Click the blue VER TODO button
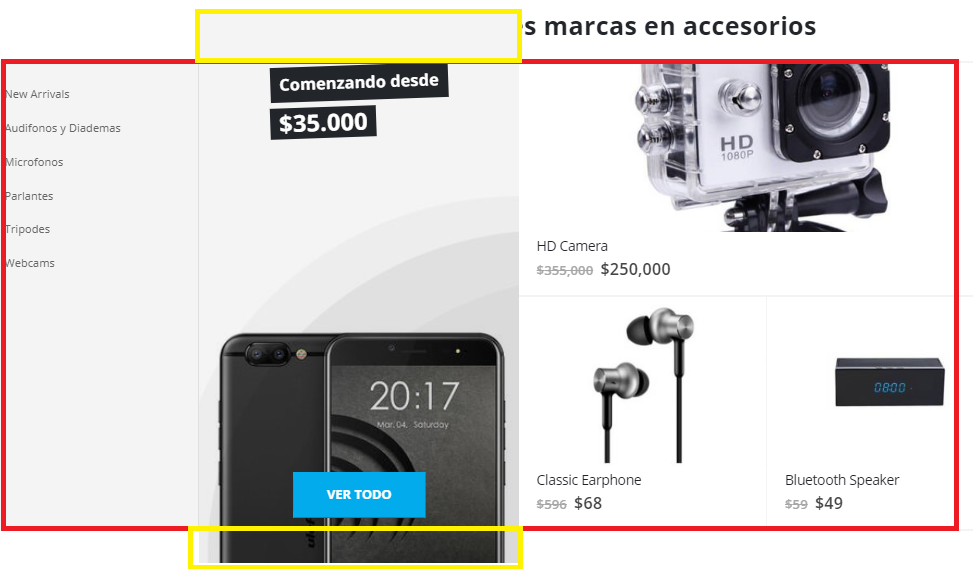Image resolution: width=973 pixels, height=569 pixels. (359, 495)
